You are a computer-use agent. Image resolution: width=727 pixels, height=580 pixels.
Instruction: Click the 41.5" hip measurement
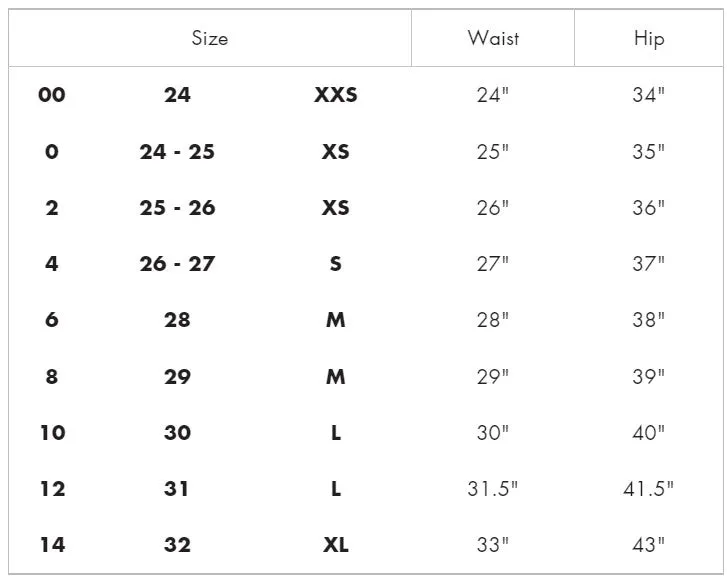pyautogui.click(x=649, y=489)
